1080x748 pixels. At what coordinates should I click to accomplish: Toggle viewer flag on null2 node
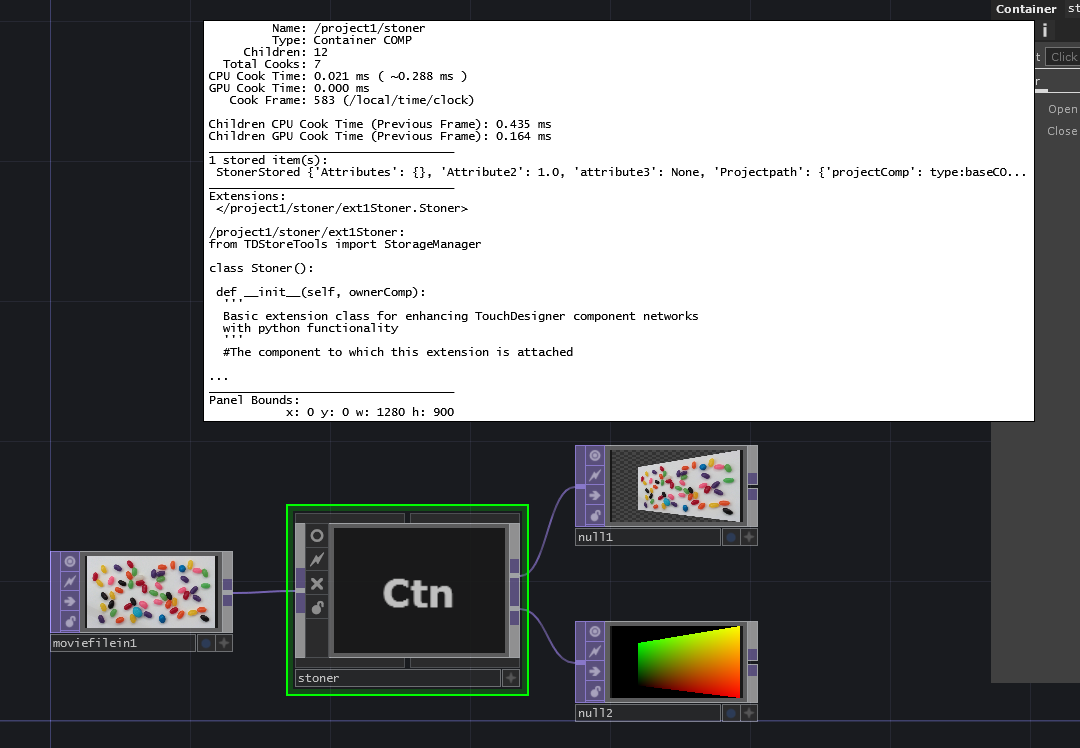coord(595,632)
